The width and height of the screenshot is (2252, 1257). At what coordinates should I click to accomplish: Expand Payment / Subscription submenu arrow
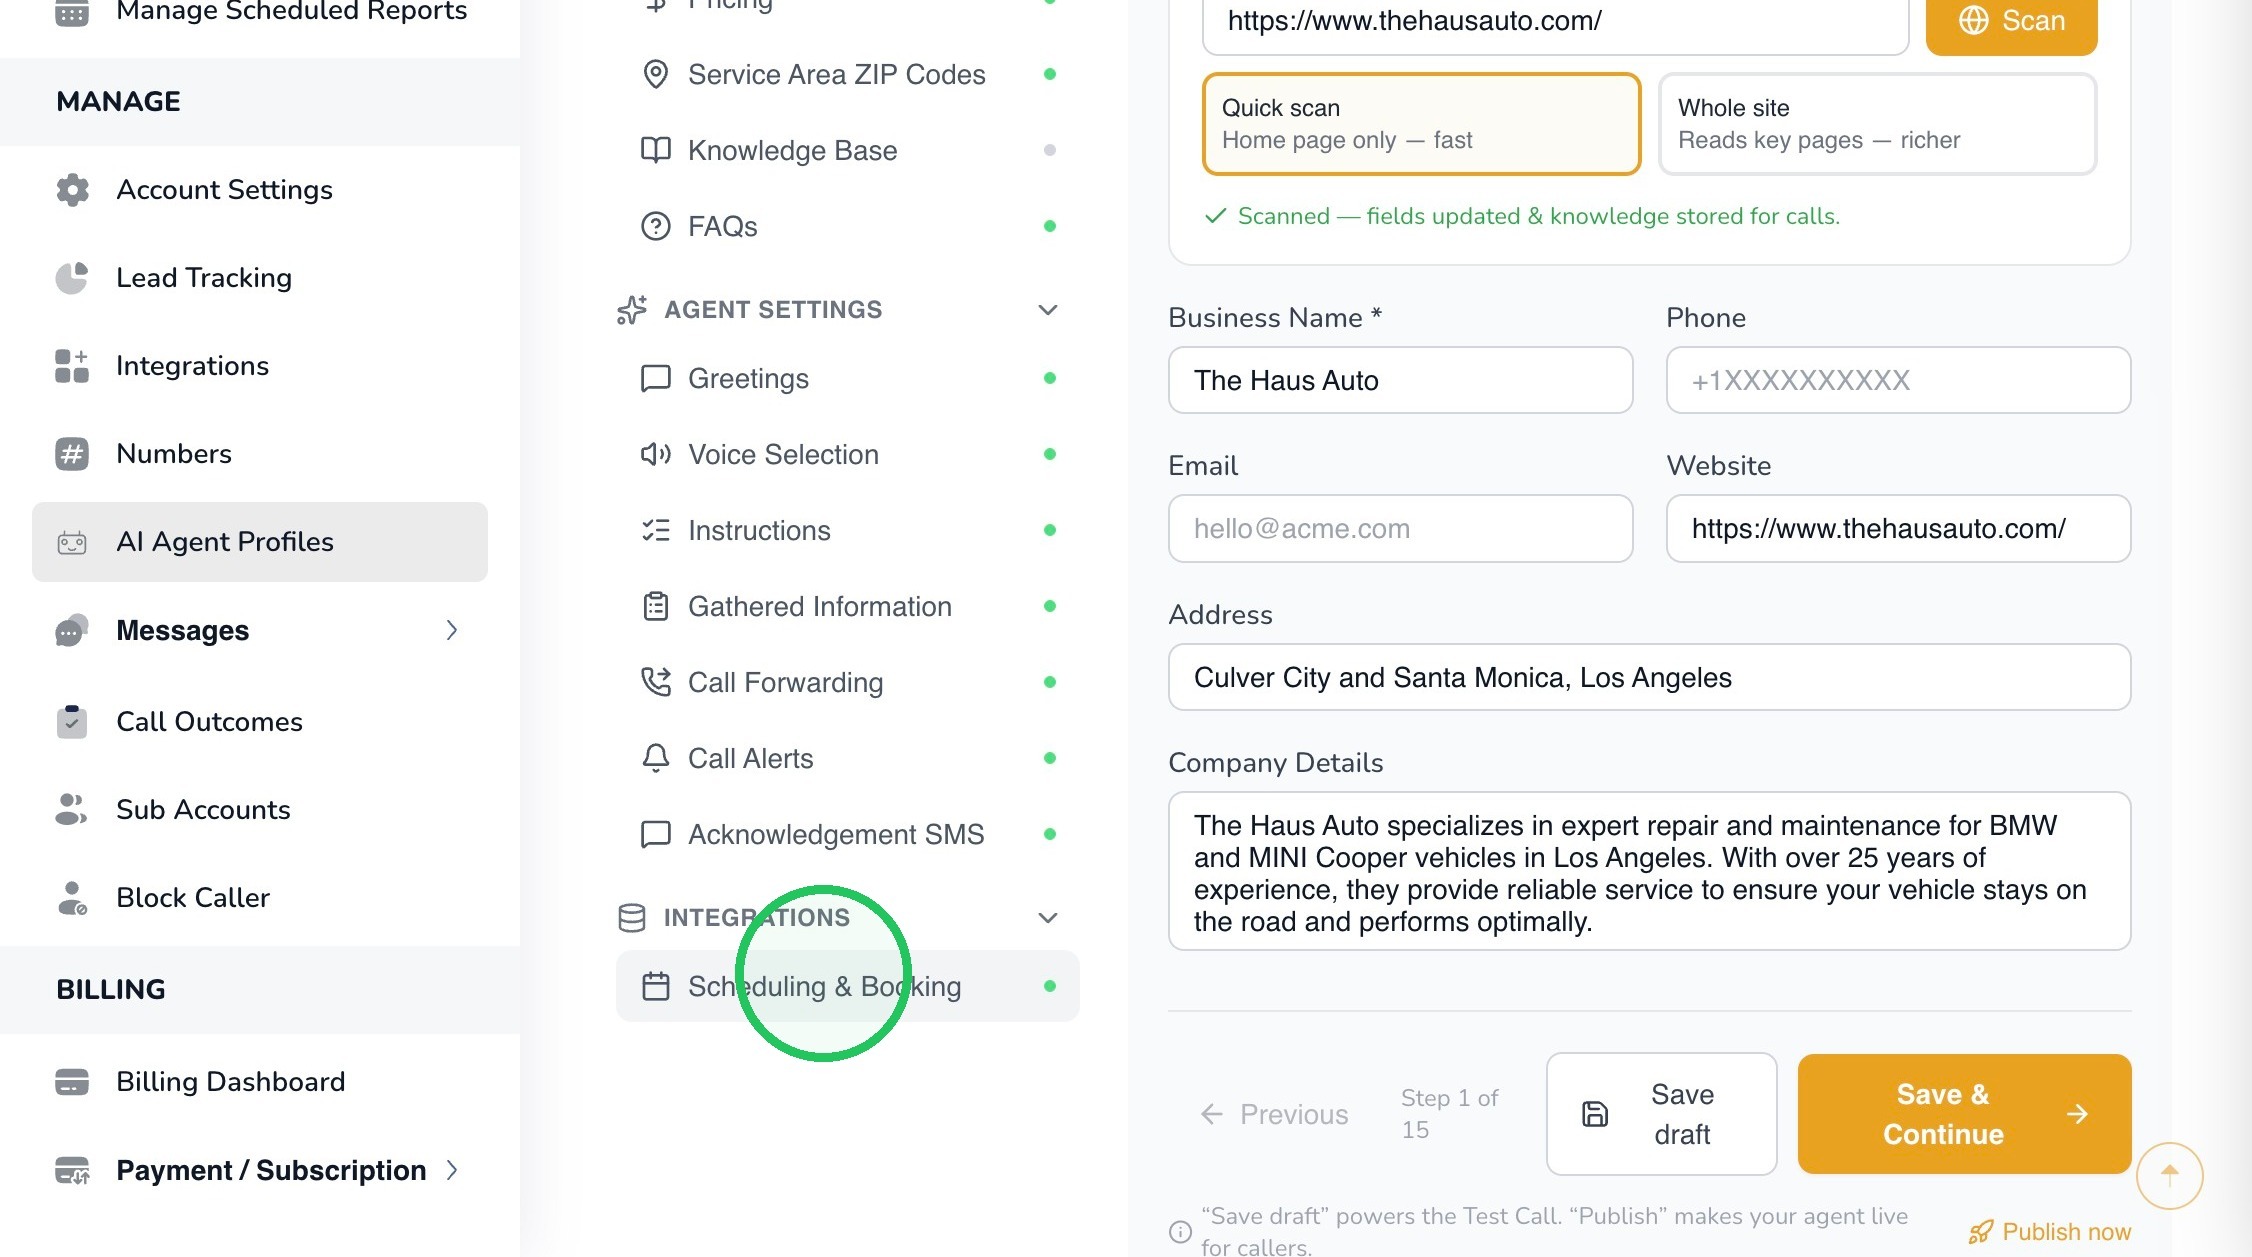pyautogui.click(x=452, y=1170)
